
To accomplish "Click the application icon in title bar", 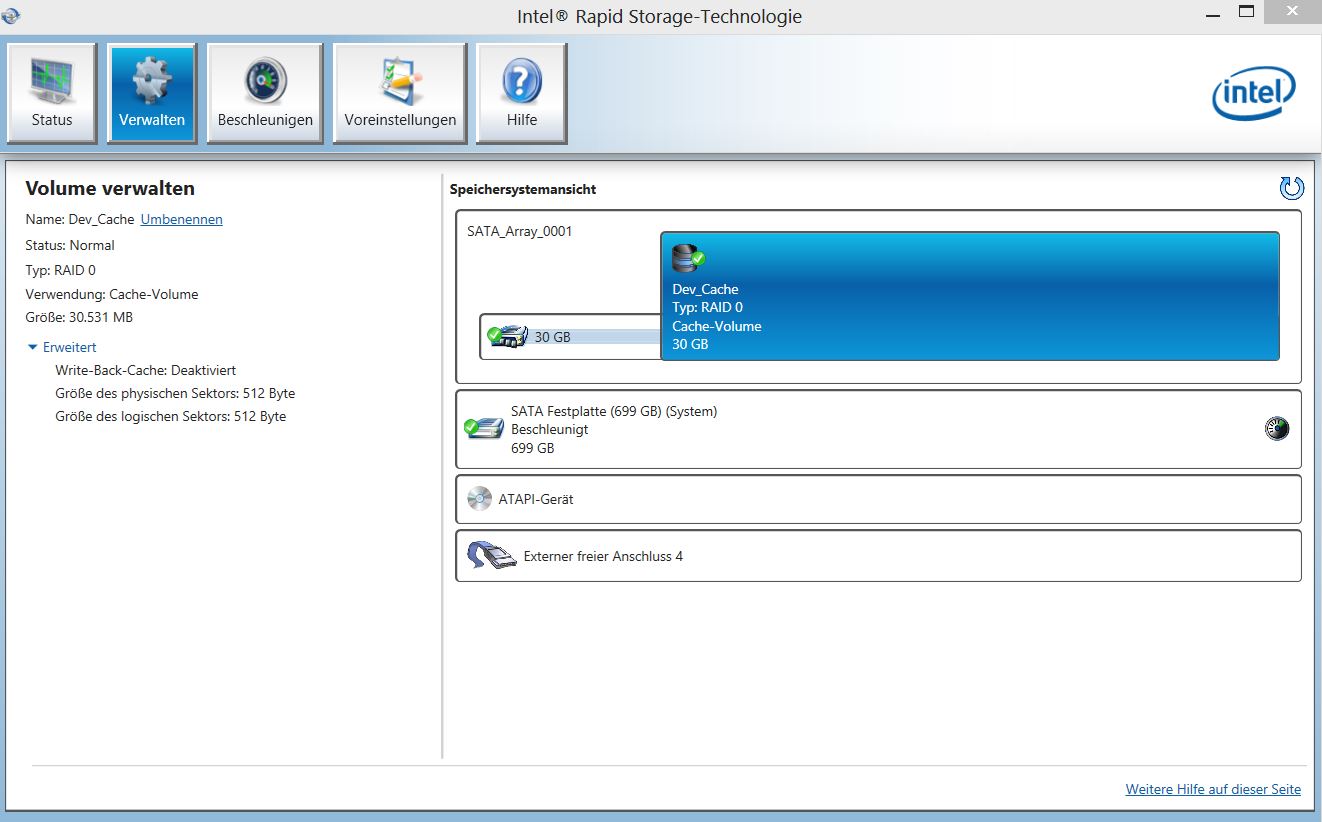I will tap(11, 14).
